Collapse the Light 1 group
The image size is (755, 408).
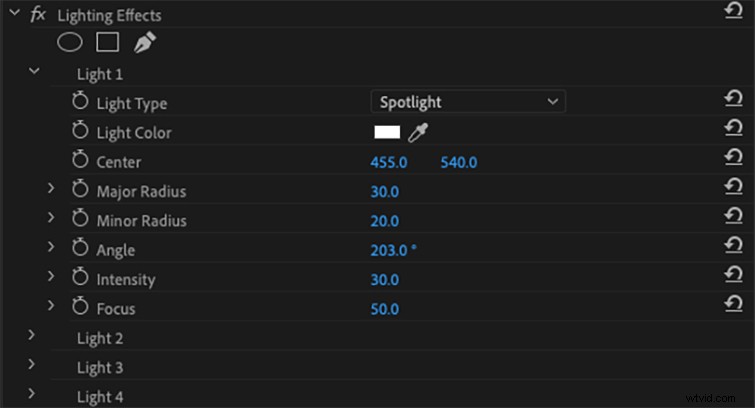coord(34,71)
